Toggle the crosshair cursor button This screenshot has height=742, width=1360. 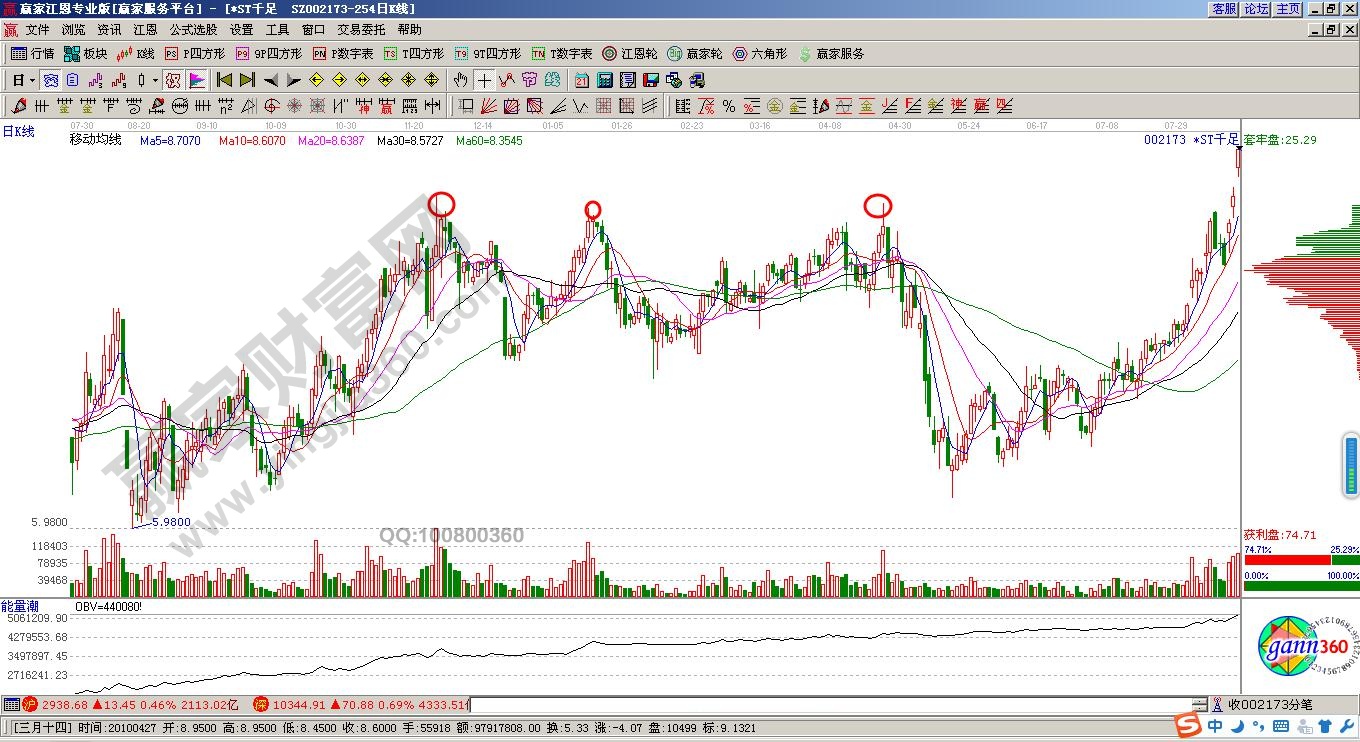[x=484, y=80]
